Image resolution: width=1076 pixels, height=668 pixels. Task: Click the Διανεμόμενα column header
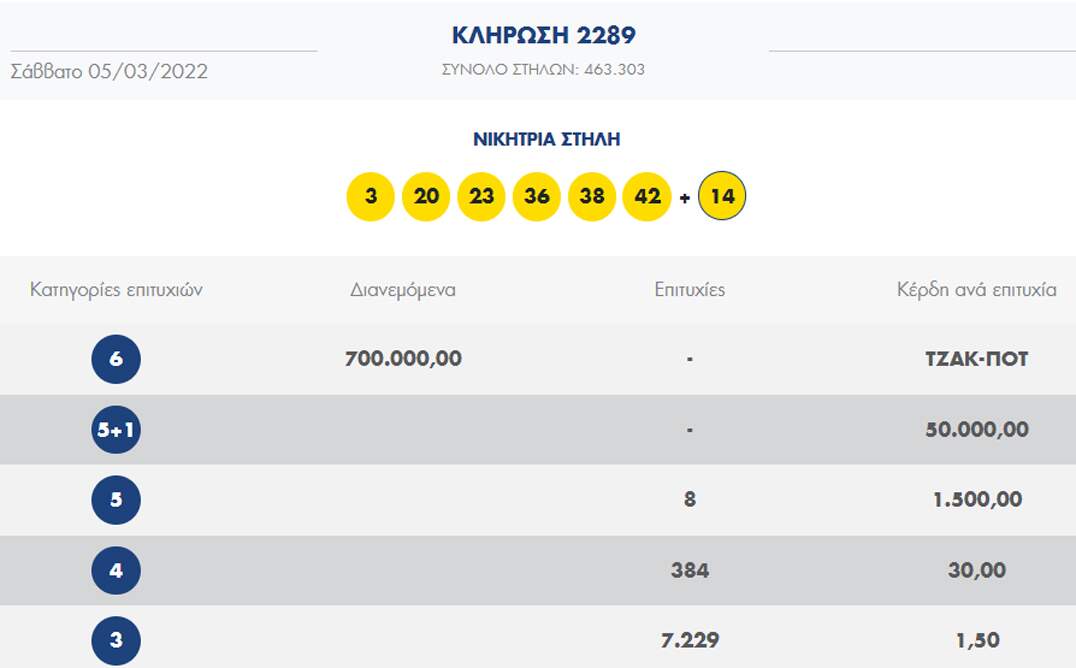[403, 290]
